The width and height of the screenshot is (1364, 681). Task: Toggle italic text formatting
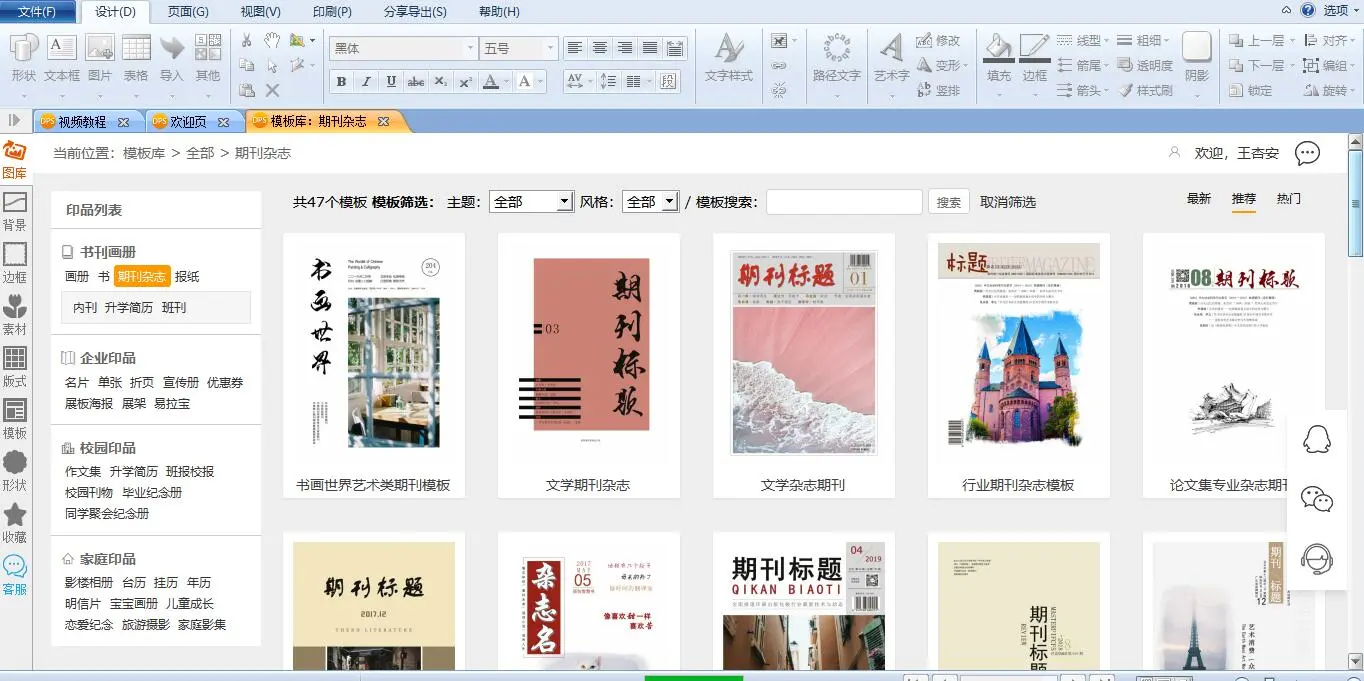pyautogui.click(x=366, y=82)
